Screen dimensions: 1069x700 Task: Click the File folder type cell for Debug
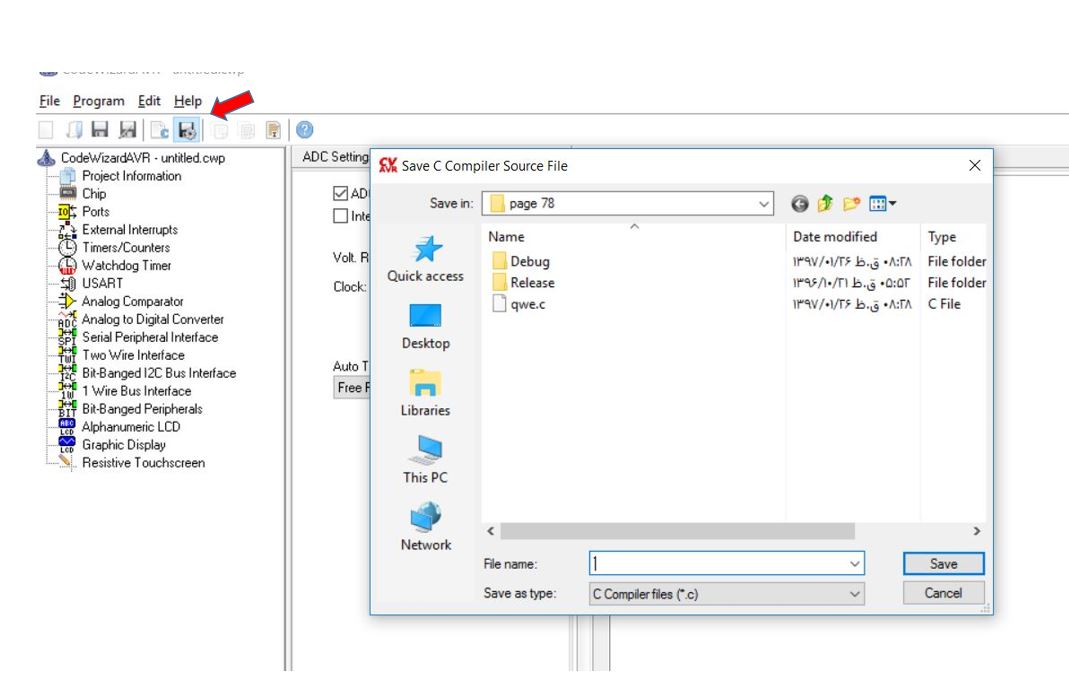[957, 261]
